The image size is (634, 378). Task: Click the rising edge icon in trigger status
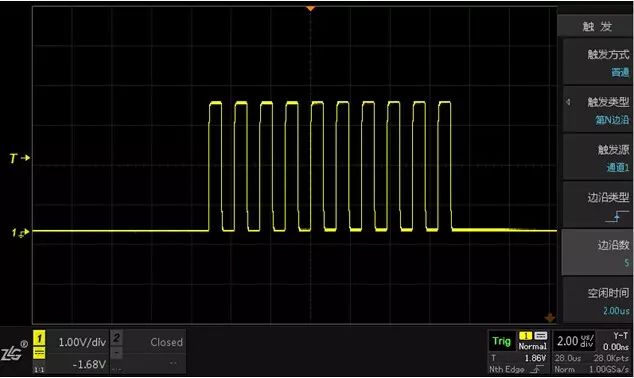[537, 369]
